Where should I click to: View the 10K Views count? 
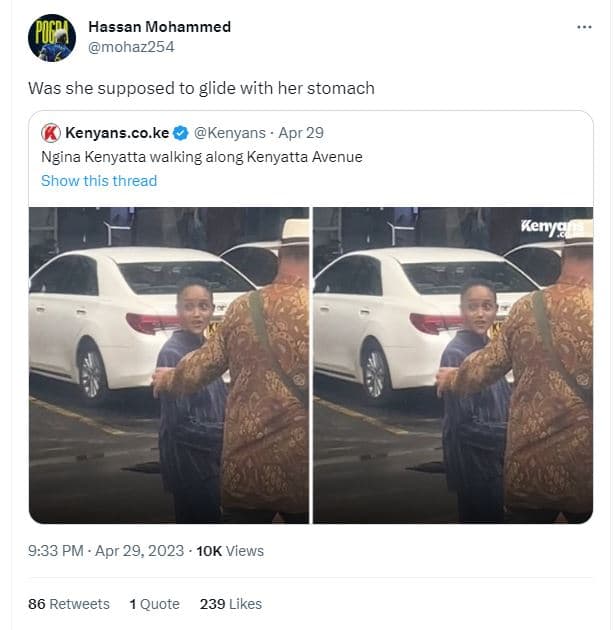click(x=230, y=551)
